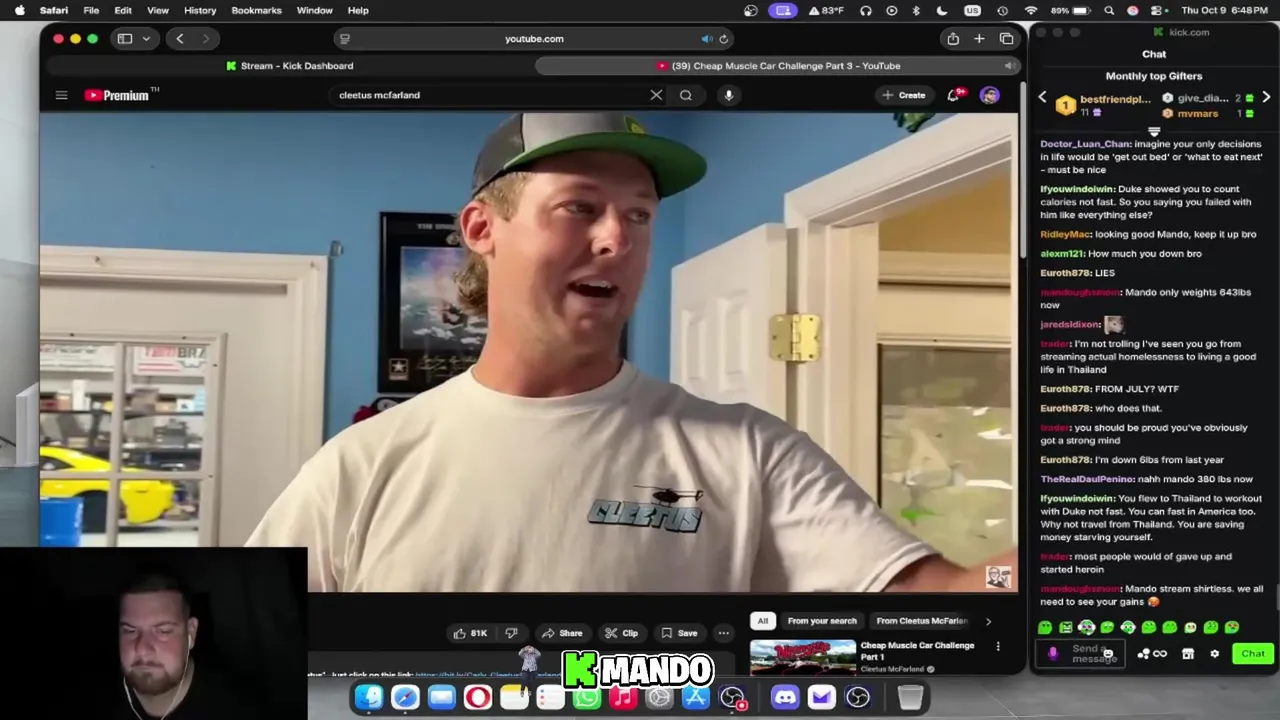Expand the sidebar tab group dropdown arrow
The width and height of the screenshot is (1280, 720).
[146, 39]
